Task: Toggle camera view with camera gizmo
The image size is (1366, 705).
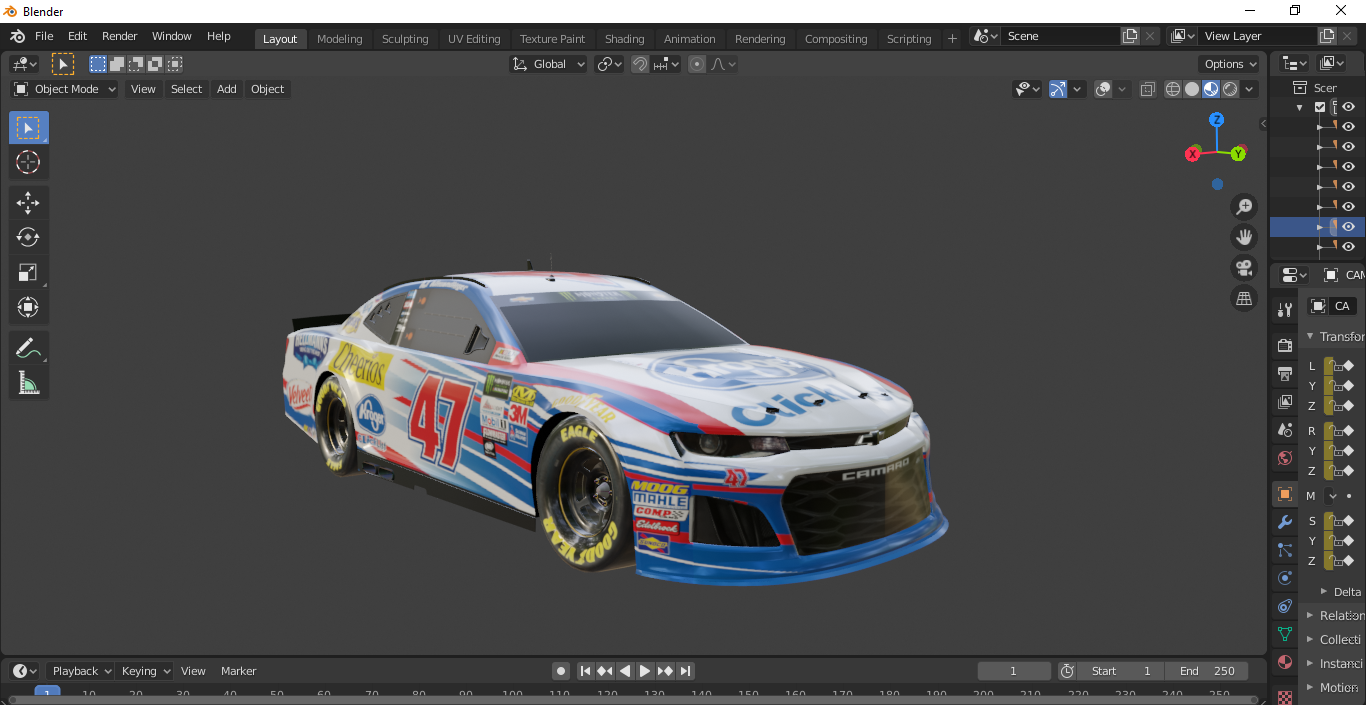Action: tap(1244, 268)
